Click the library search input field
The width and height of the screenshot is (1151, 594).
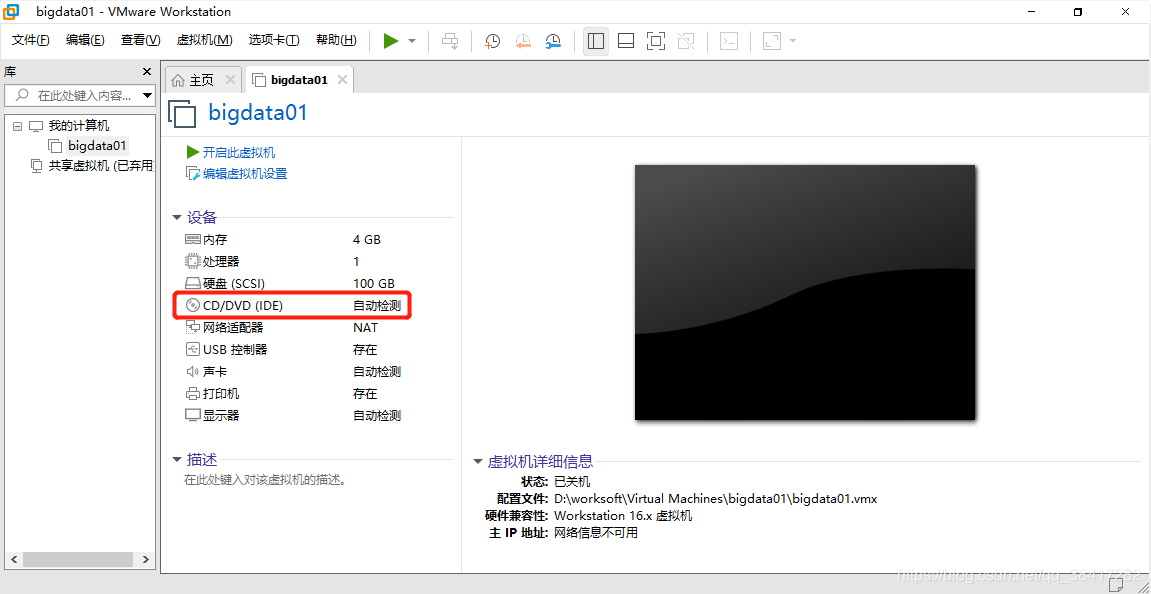pos(72,95)
